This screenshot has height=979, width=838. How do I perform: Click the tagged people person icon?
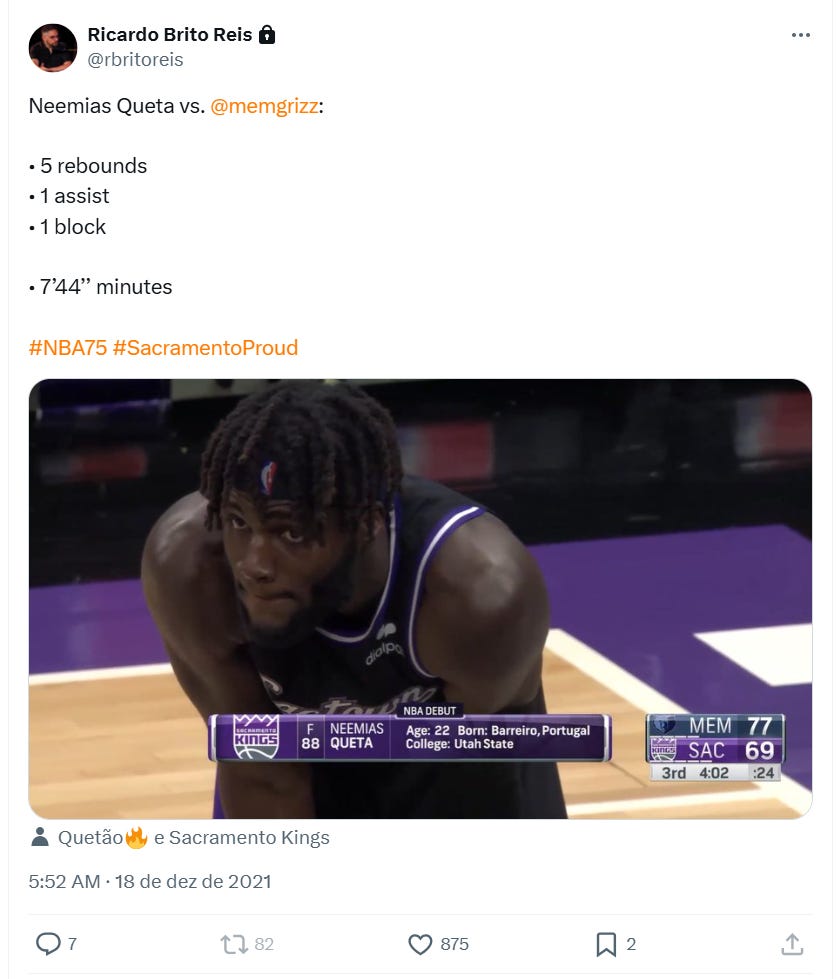click(x=40, y=837)
